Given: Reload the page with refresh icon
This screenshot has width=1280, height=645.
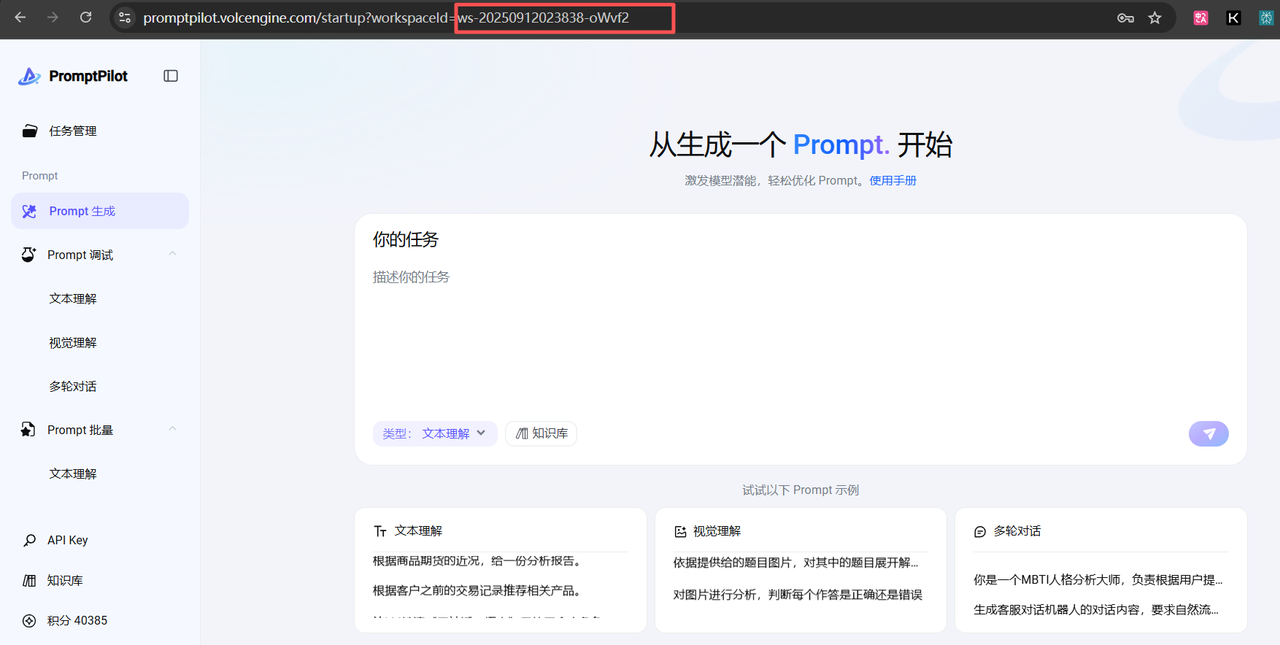Looking at the screenshot, I should pos(86,17).
